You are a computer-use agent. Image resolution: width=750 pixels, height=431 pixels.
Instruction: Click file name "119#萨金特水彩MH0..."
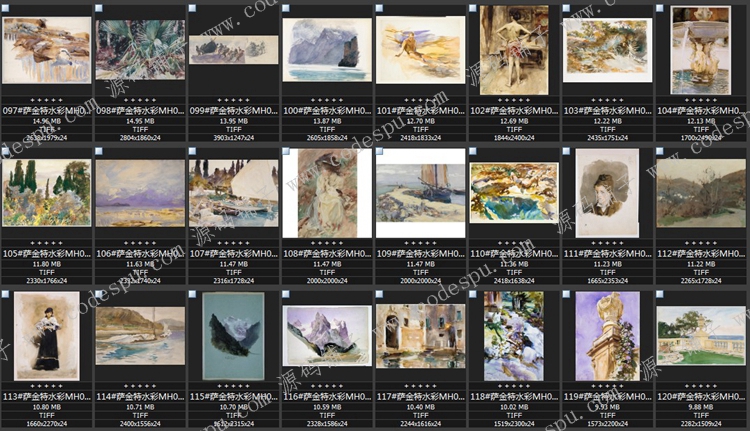click(x=607, y=397)
